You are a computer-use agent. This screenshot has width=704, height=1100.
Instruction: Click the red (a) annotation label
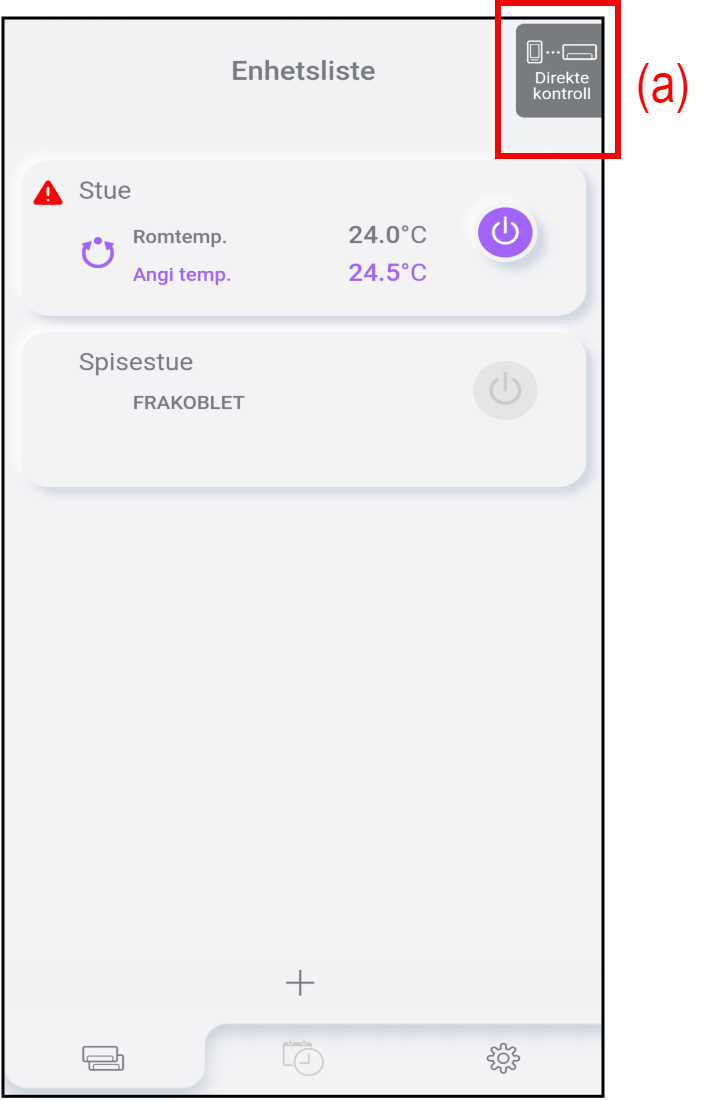coord(663,87)
